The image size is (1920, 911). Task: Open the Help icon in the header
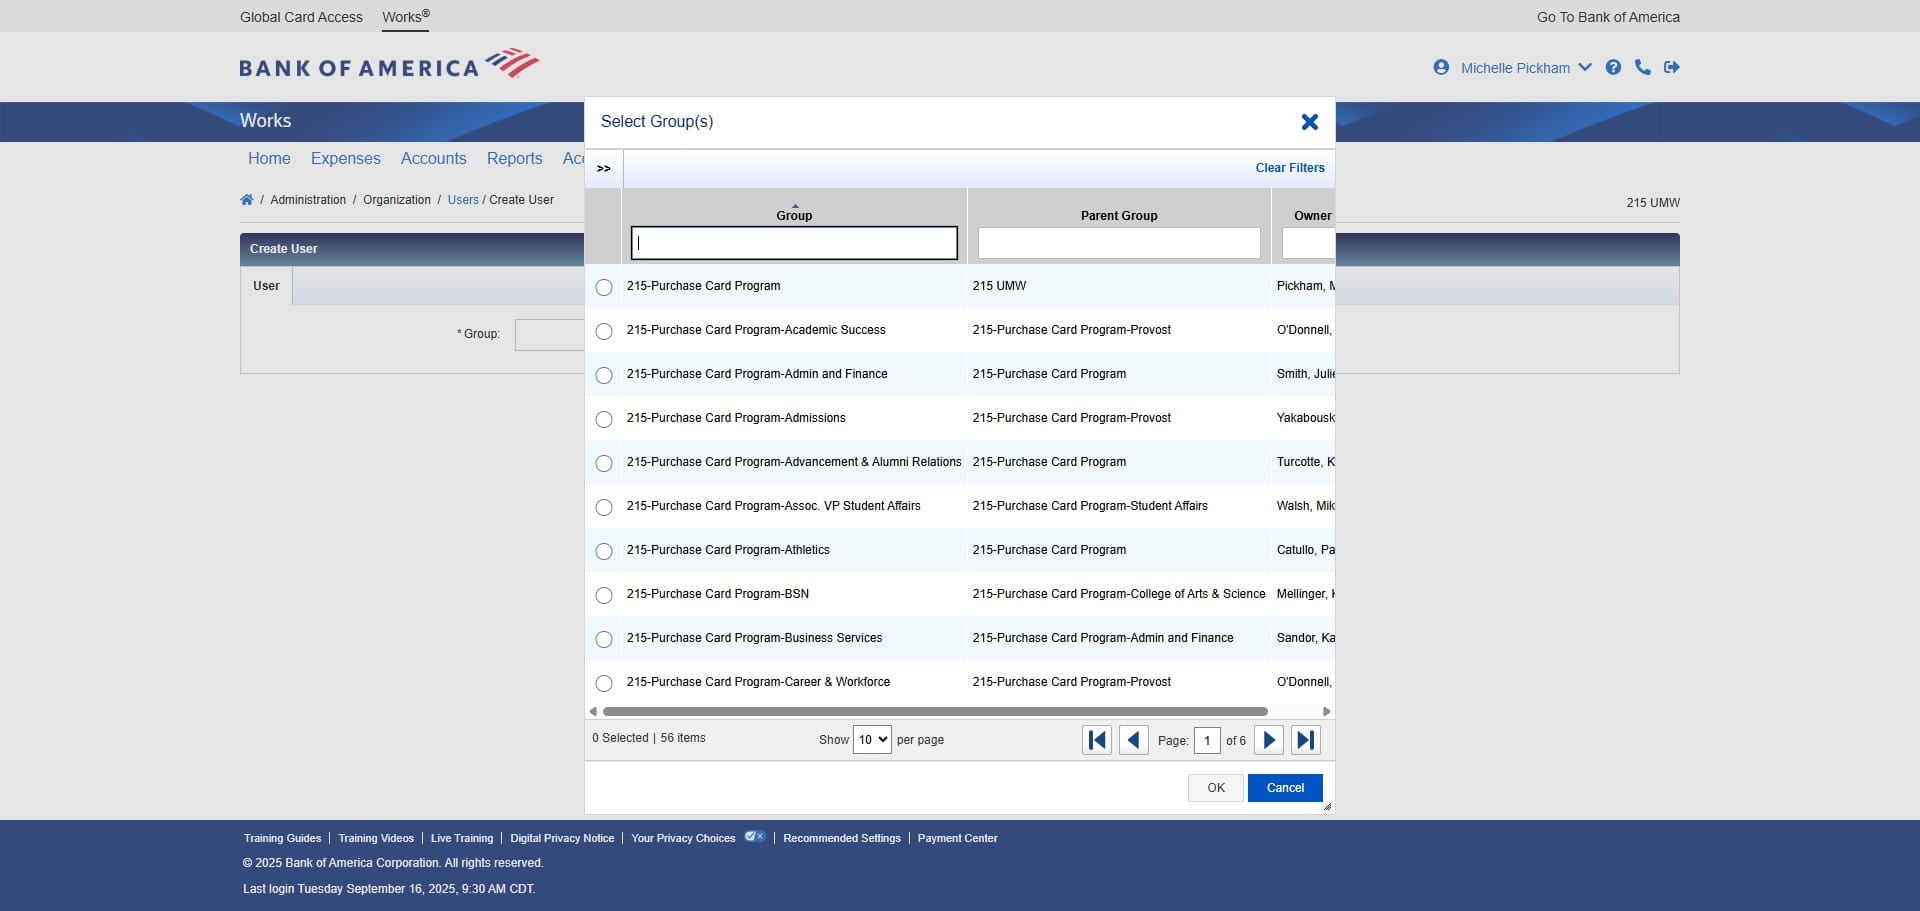(1614, 67)
